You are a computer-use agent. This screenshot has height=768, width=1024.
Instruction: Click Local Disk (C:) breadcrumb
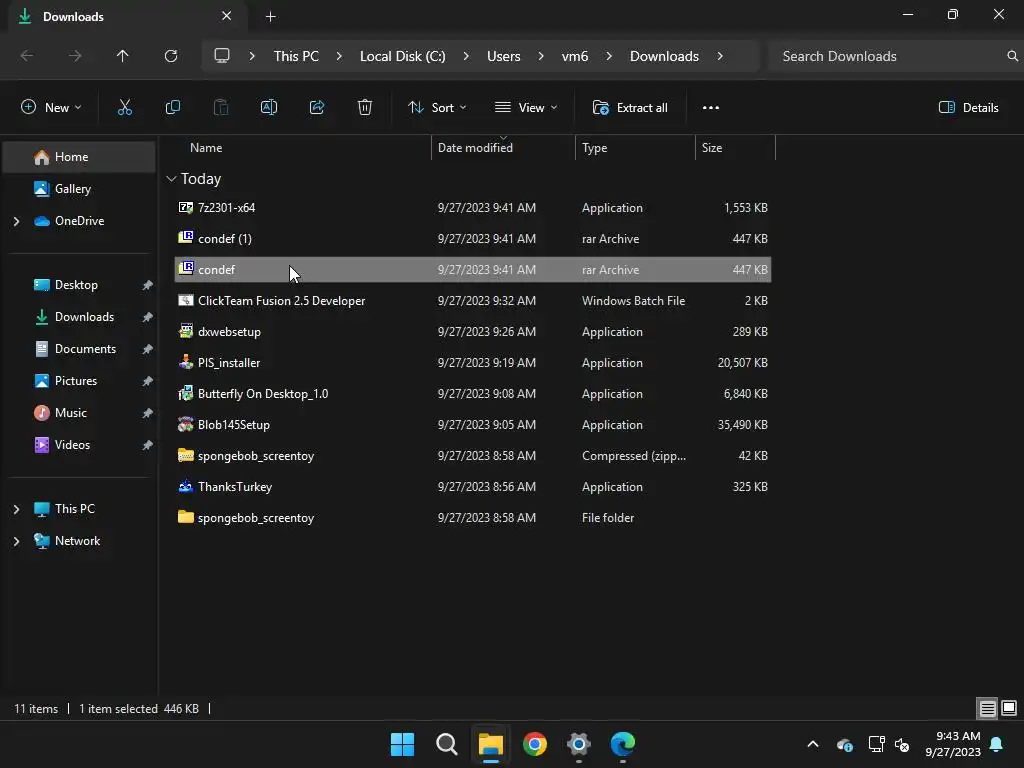(402, 56)
